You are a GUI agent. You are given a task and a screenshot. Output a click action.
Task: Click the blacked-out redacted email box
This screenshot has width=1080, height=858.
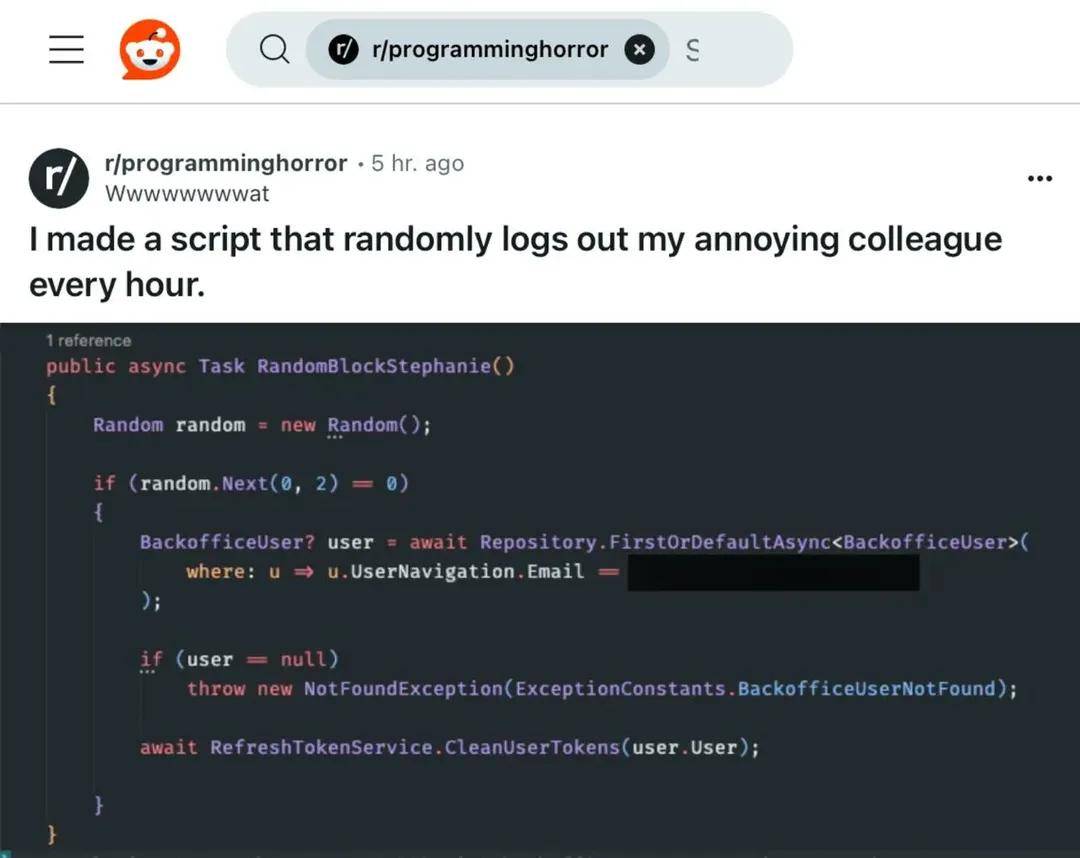coord(773,572)
